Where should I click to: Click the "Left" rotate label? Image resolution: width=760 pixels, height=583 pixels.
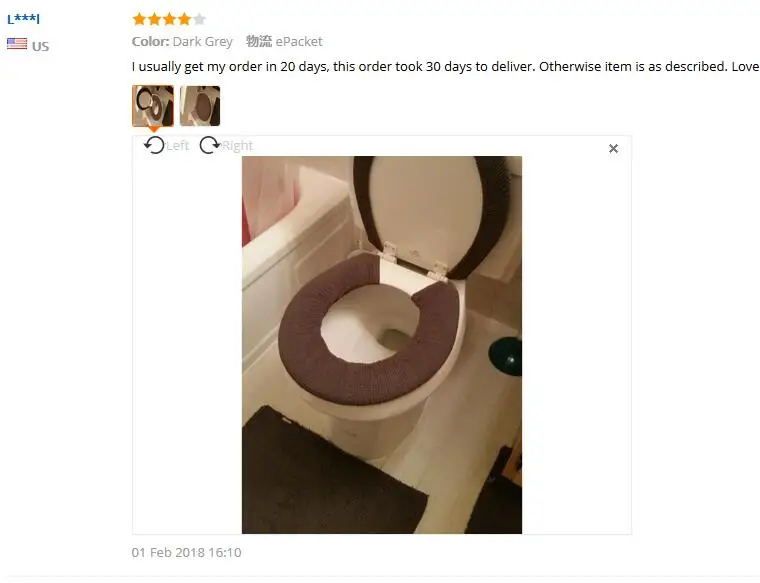[x=177, y=145]
